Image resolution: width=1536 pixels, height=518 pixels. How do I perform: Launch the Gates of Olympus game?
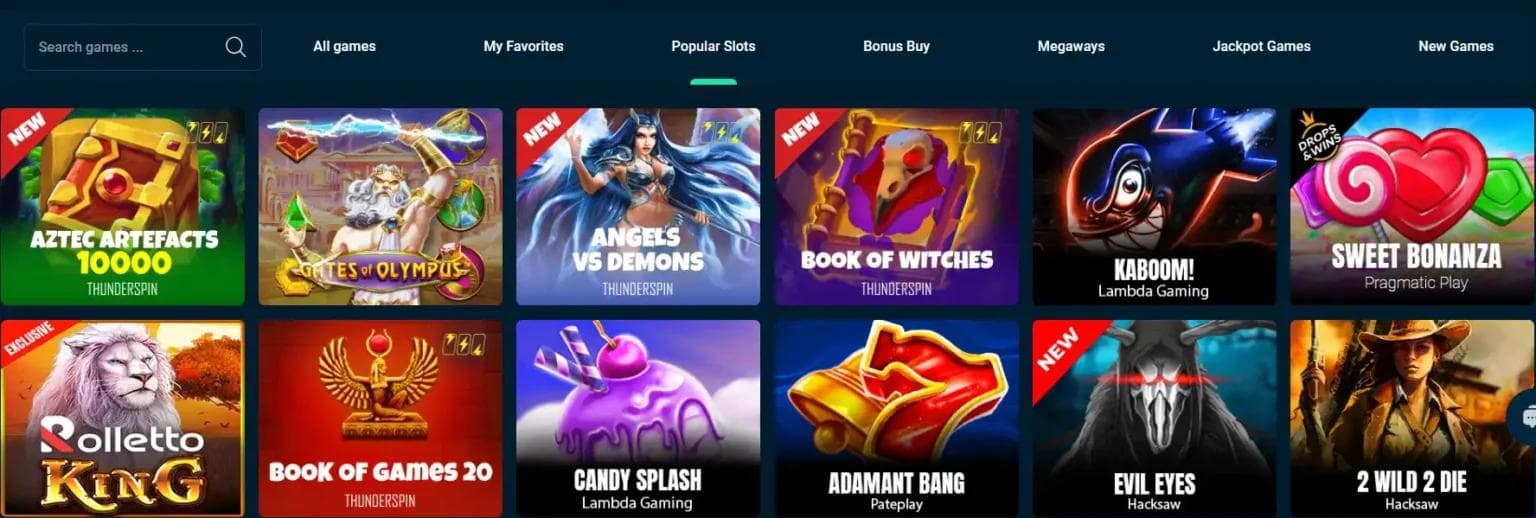click(380, 206)
